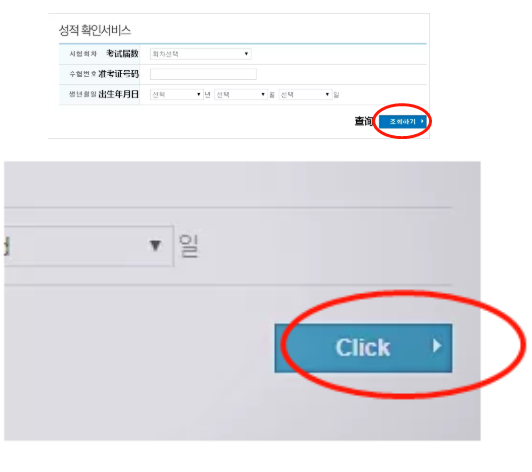Click the arrow of the exam session dropdown
532x472 pixels.
click(x=246, y=54)
